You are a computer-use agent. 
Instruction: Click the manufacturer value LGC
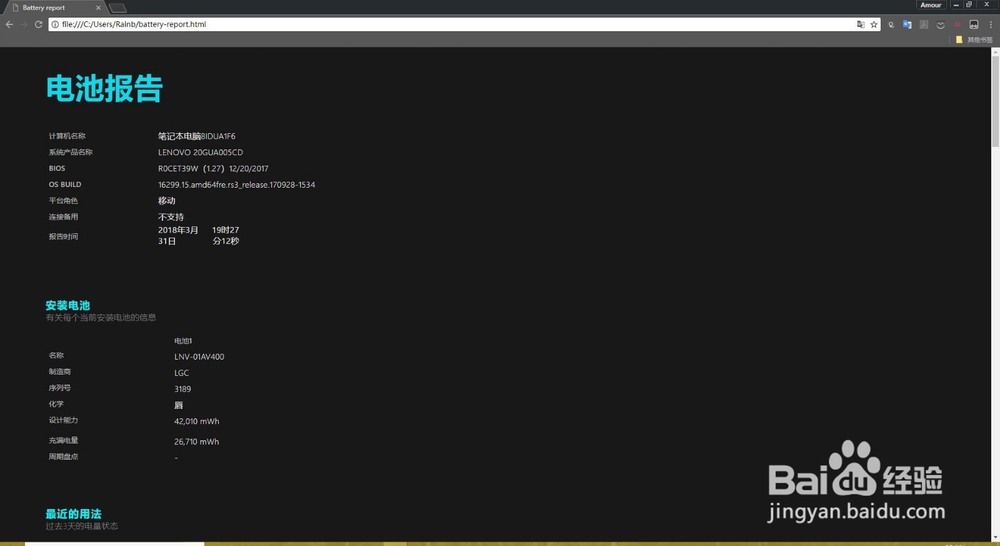pos(181,373)
